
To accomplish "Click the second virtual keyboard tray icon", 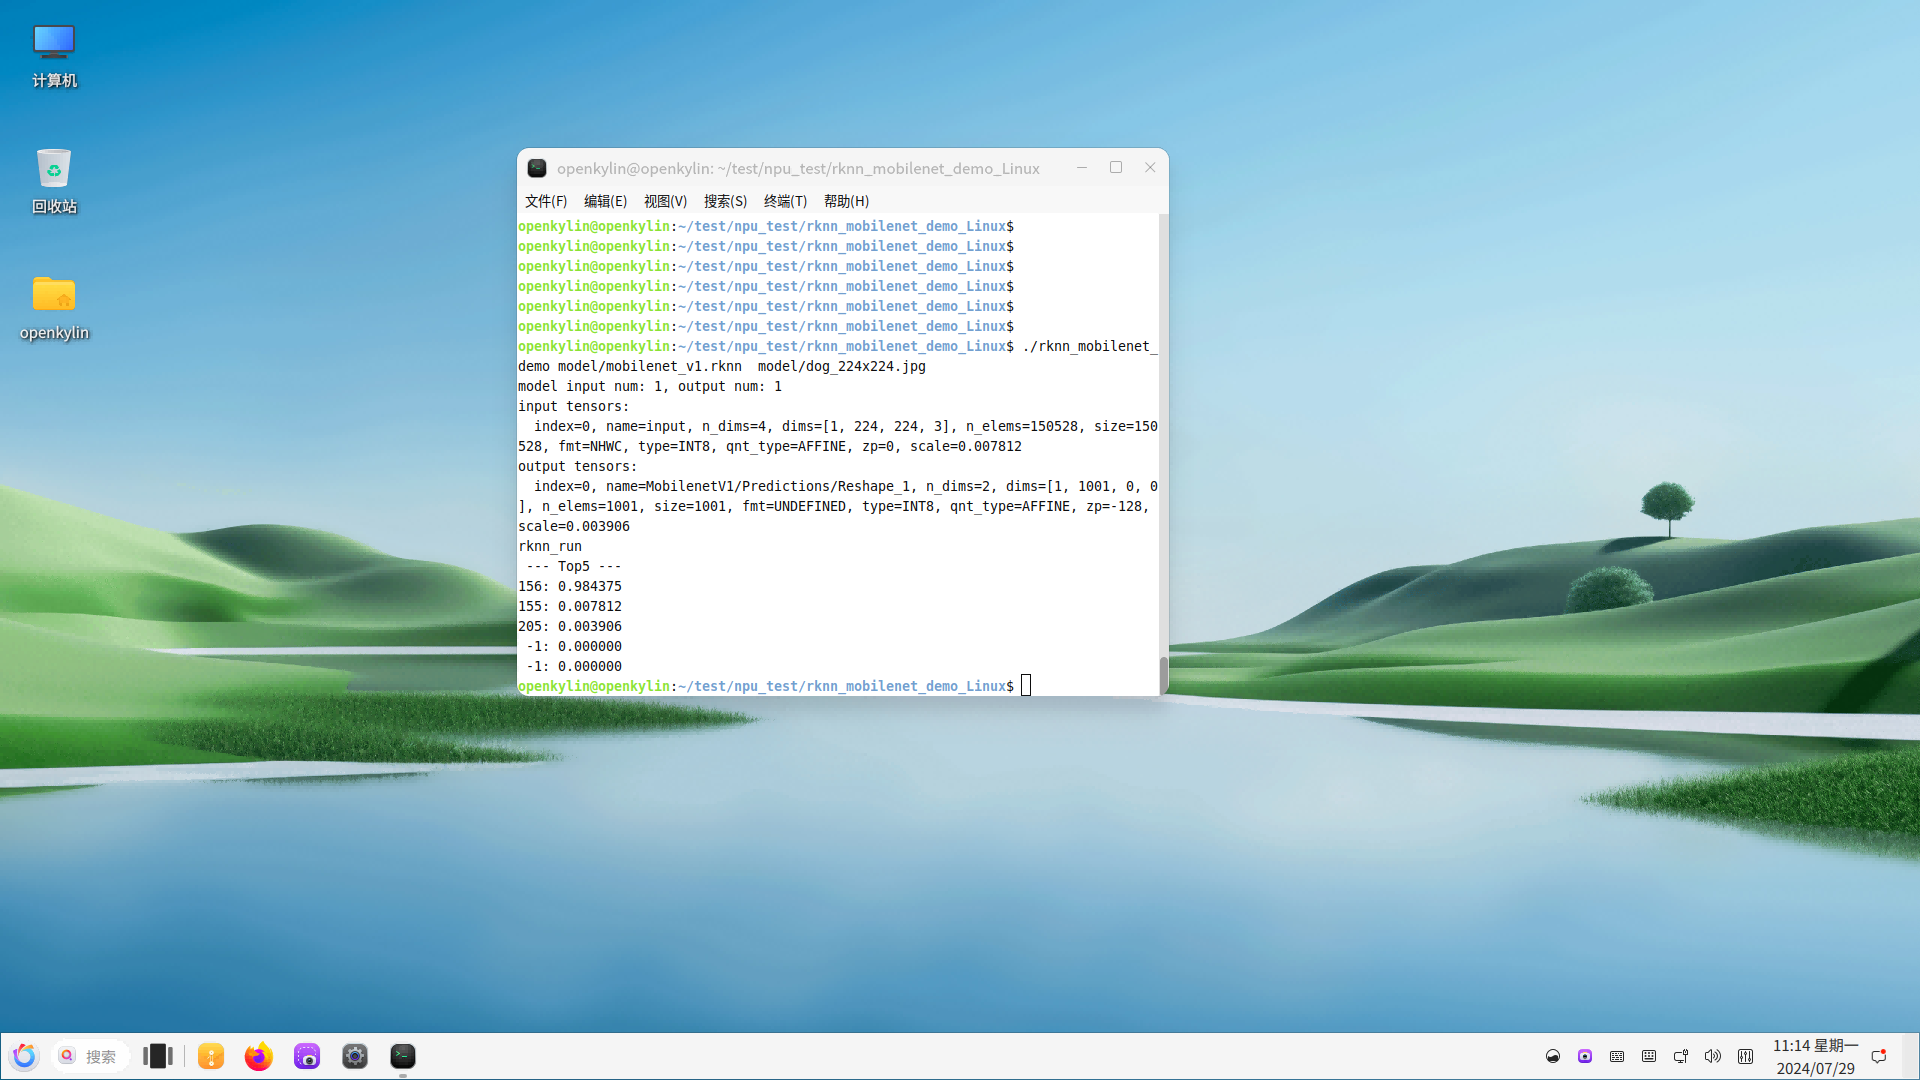I will pos(1649,1056).
